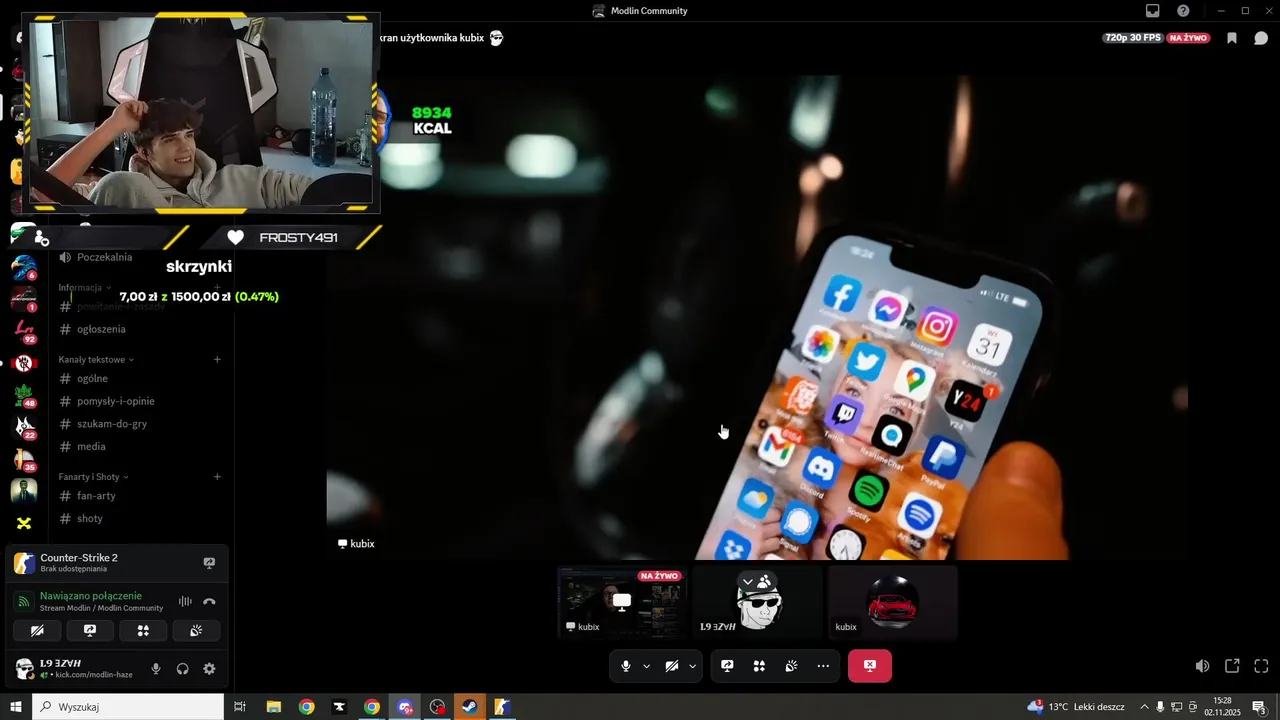This screenshot has width=1280, height=720.
Task: Select kubix's live stream thumbnail
Action: [x=622, y=602]
